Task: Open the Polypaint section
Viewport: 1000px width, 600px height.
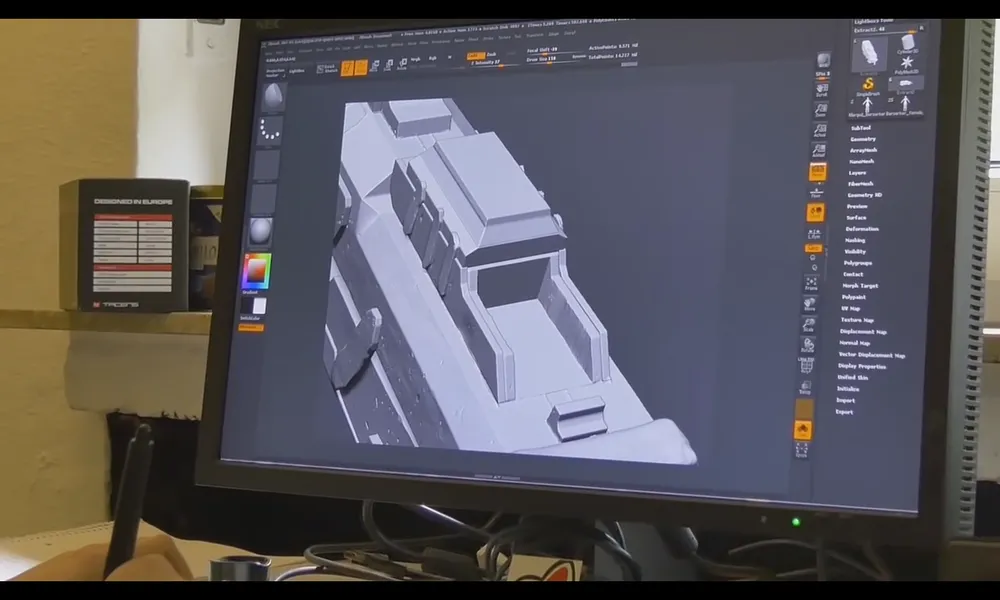Action: (853, 297)
